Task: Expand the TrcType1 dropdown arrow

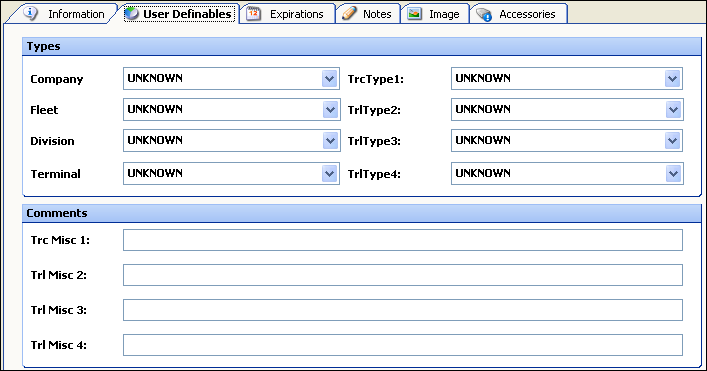Action: tap(673, 79)
